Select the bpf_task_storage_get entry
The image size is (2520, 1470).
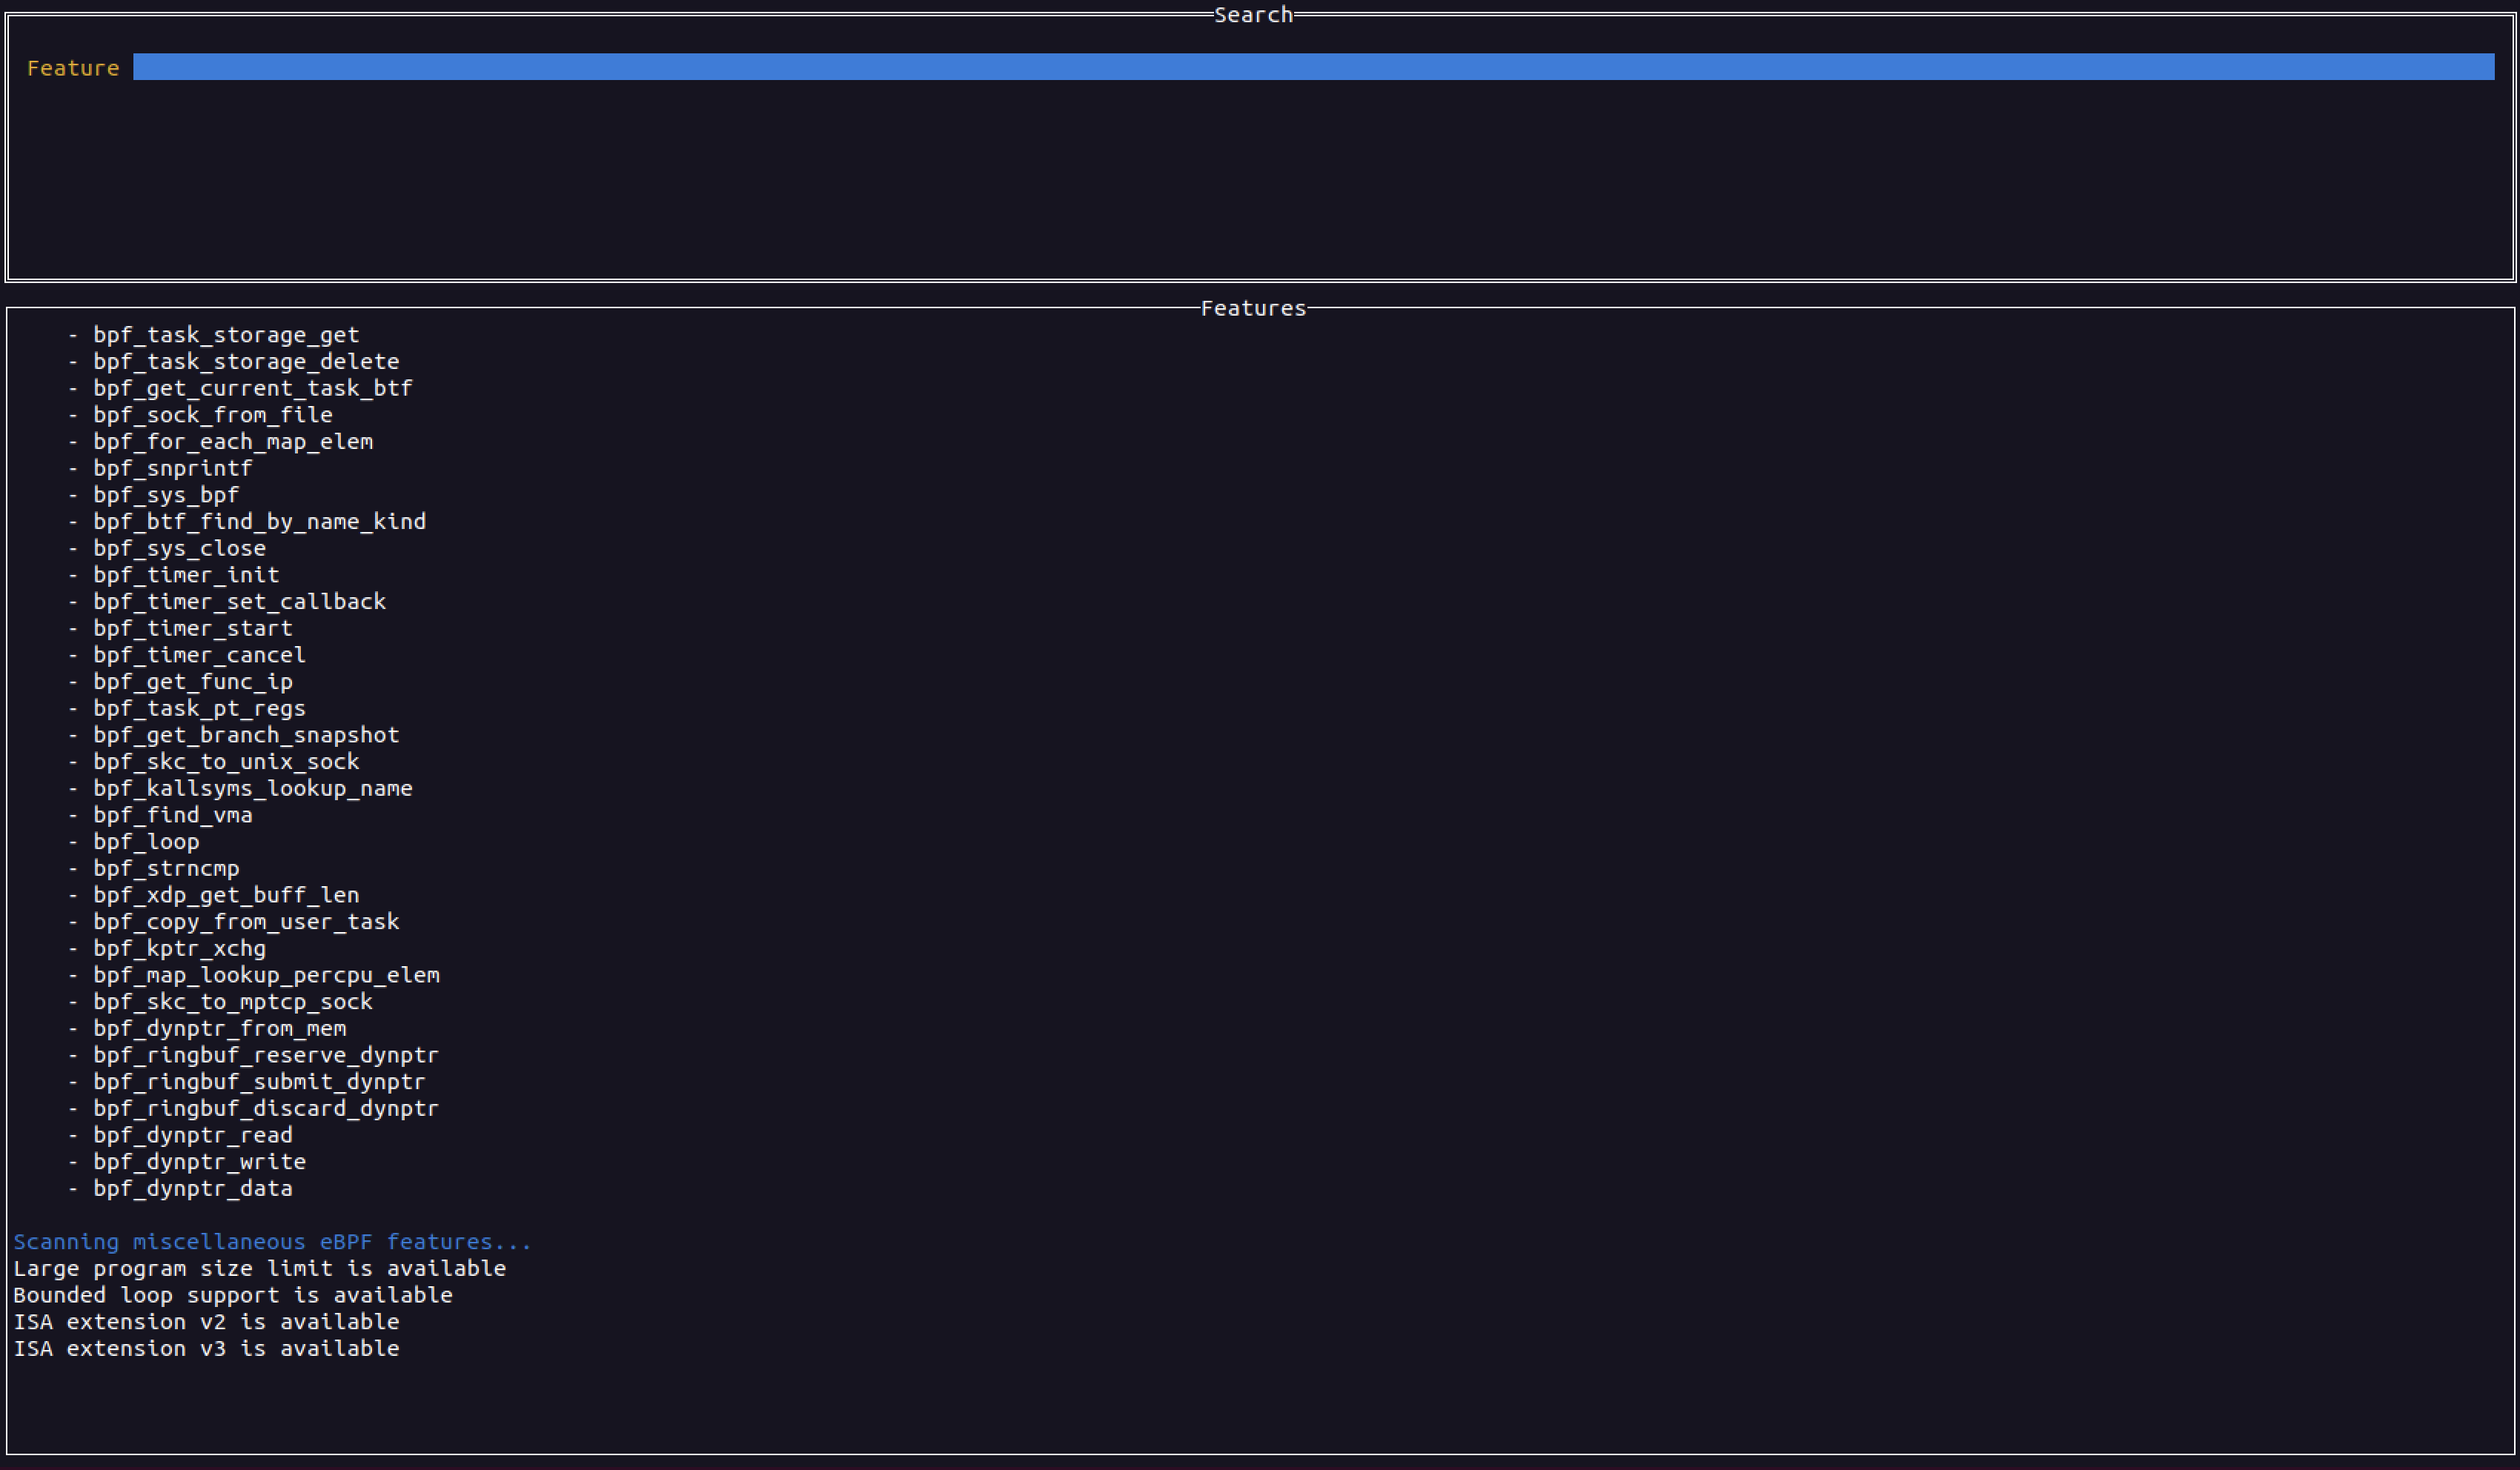coord(226,335)
